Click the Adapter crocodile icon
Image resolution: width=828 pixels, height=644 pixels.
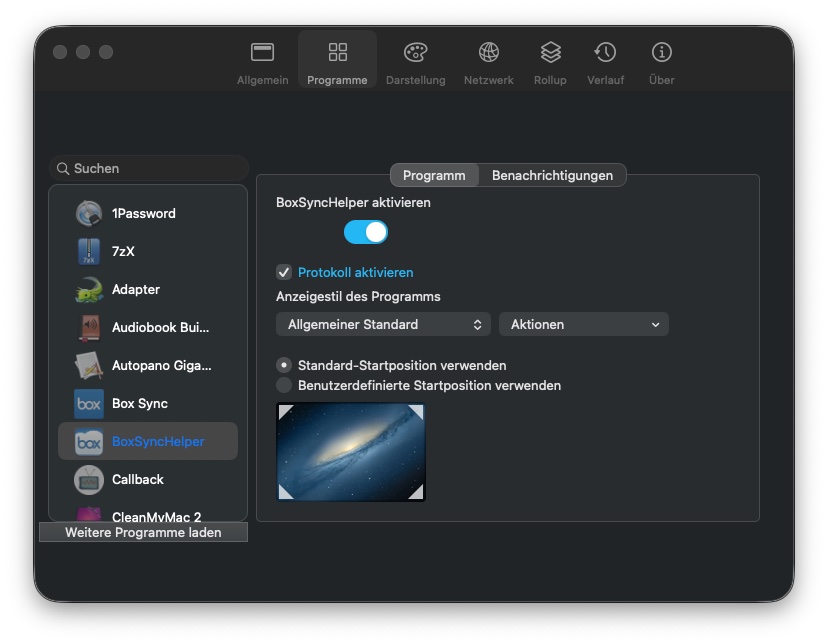89,289
